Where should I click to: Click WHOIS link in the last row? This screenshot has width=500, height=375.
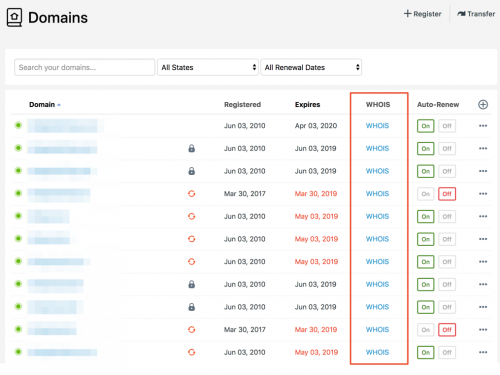pyautogui.click(x=377, y=352)
